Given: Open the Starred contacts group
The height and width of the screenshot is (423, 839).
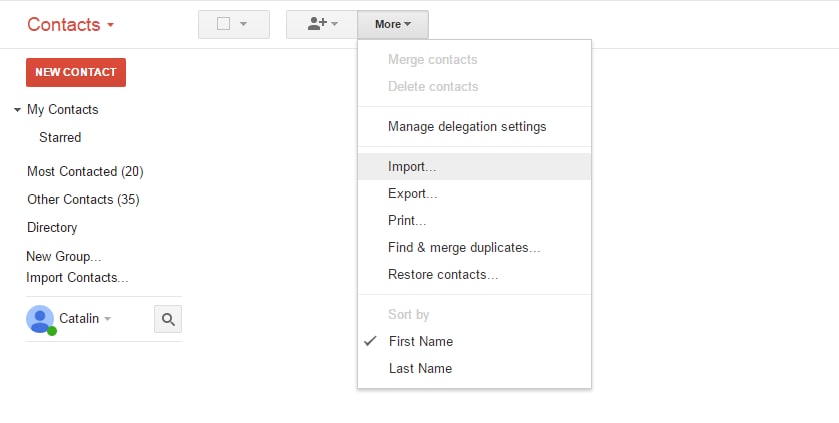Looking at the screenshot, I should (x=60, y=137).
